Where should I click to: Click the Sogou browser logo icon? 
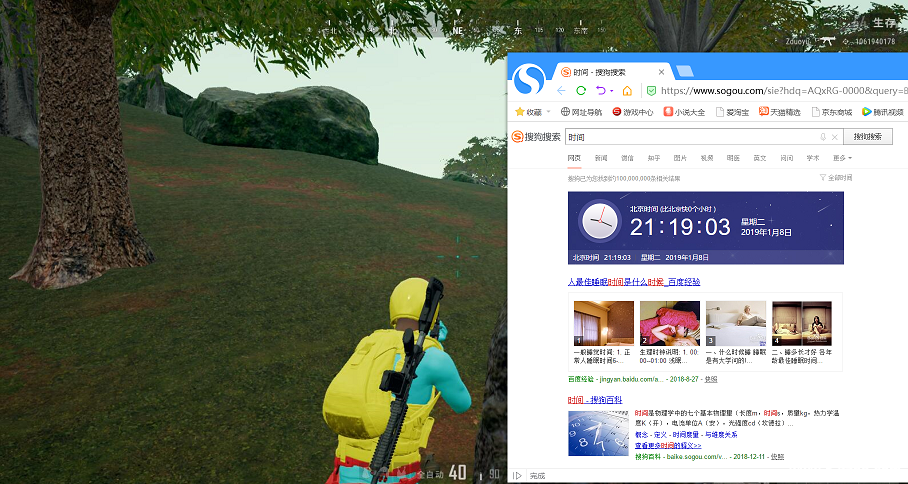click(x=529, y=78)
